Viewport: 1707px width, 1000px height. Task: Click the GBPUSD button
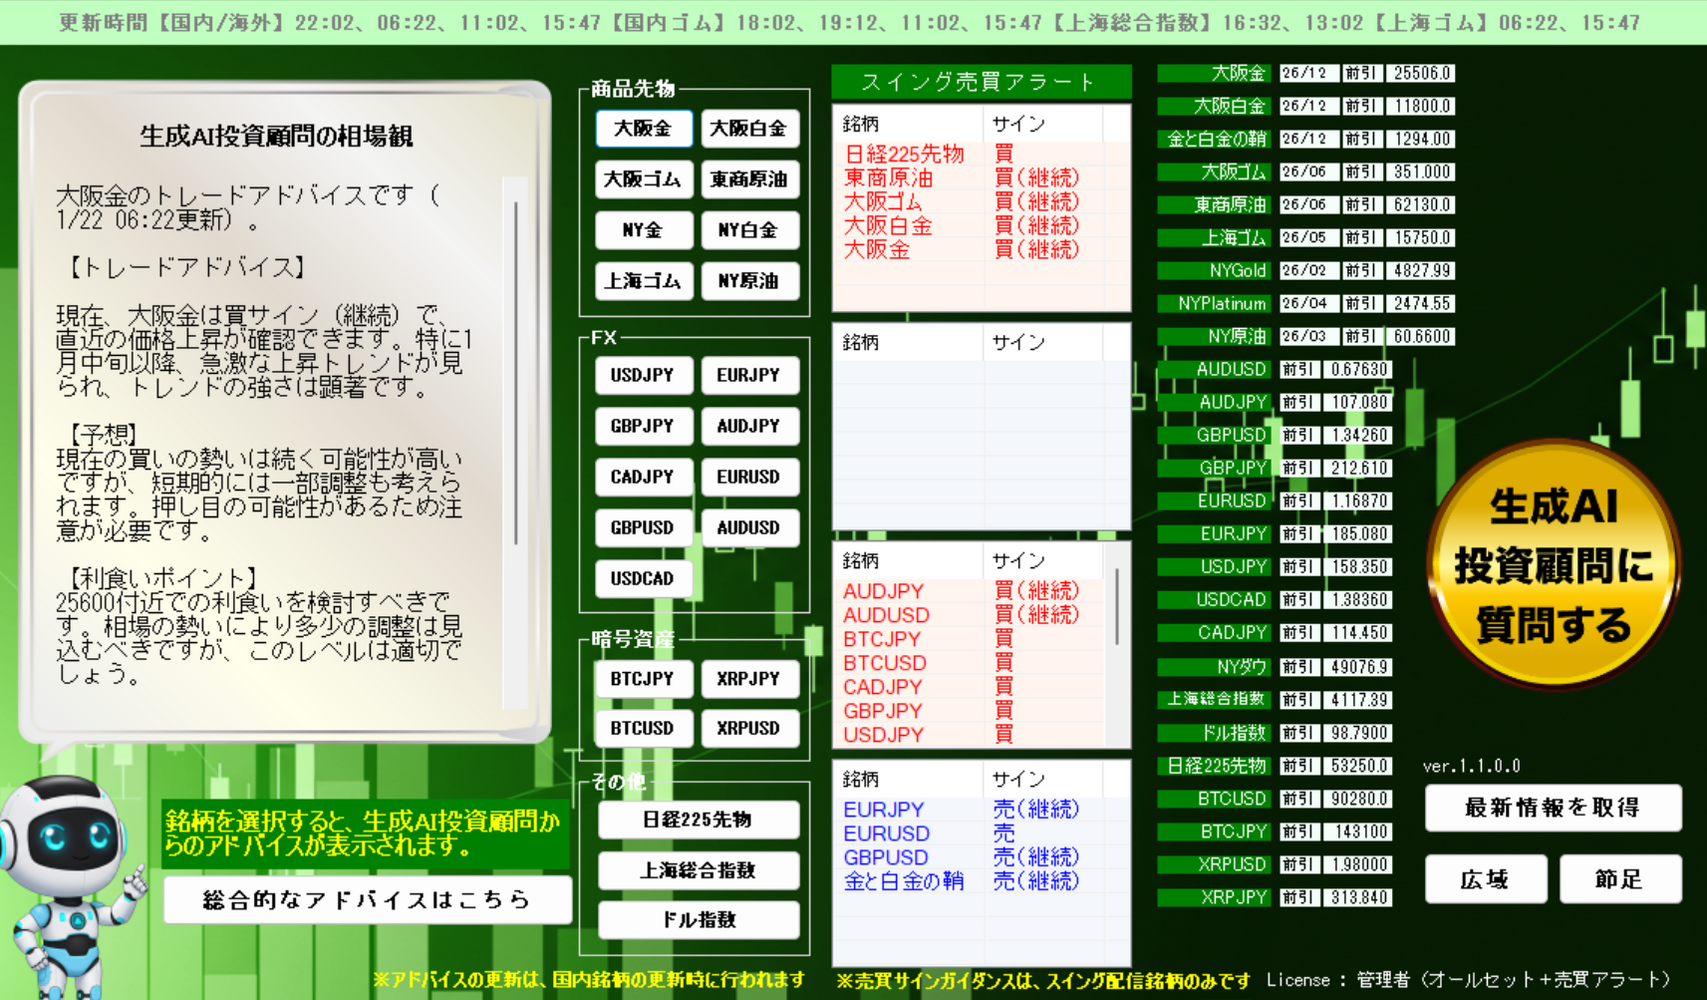pyautogui.click(x=643, y=528)
